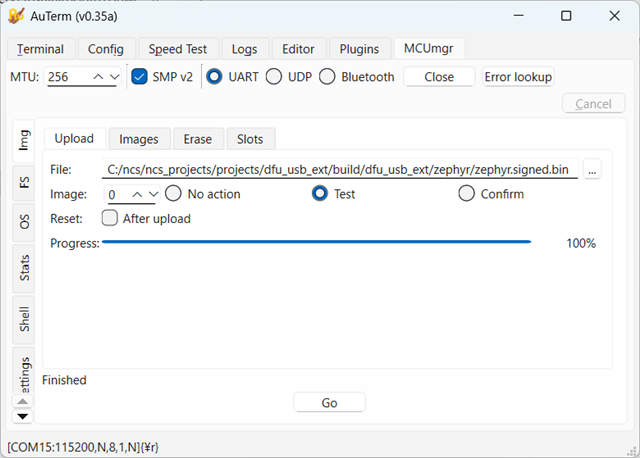640x458 pixels.
Task: Open the Error lookup dialog
Action: (x=518, y=77)
